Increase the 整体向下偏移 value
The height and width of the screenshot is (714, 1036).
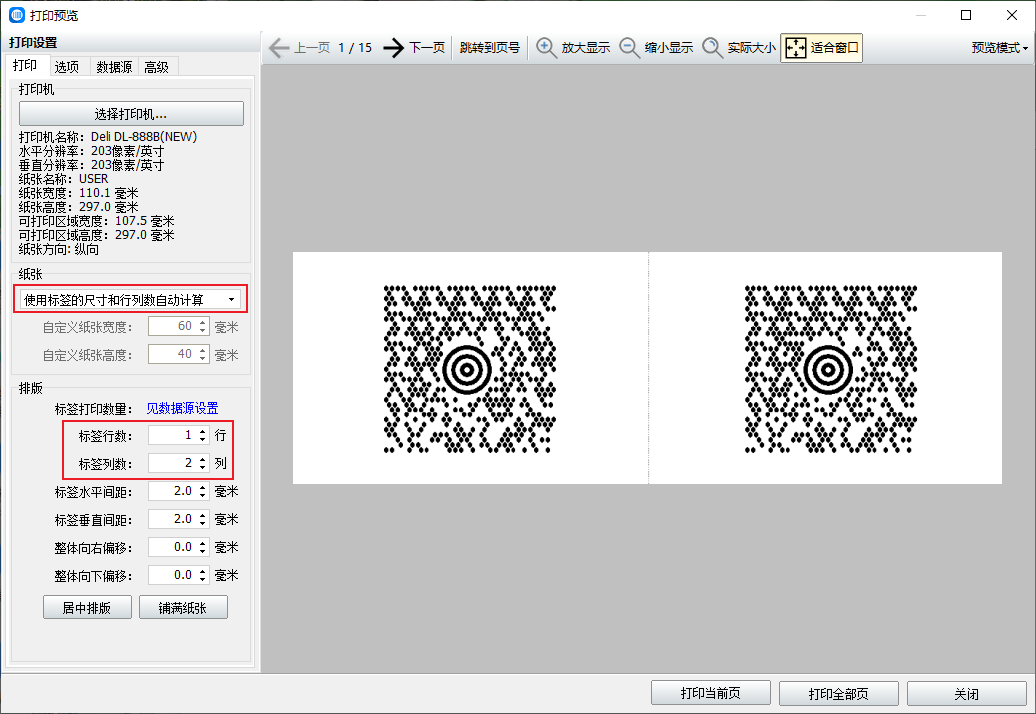(203, 571)
